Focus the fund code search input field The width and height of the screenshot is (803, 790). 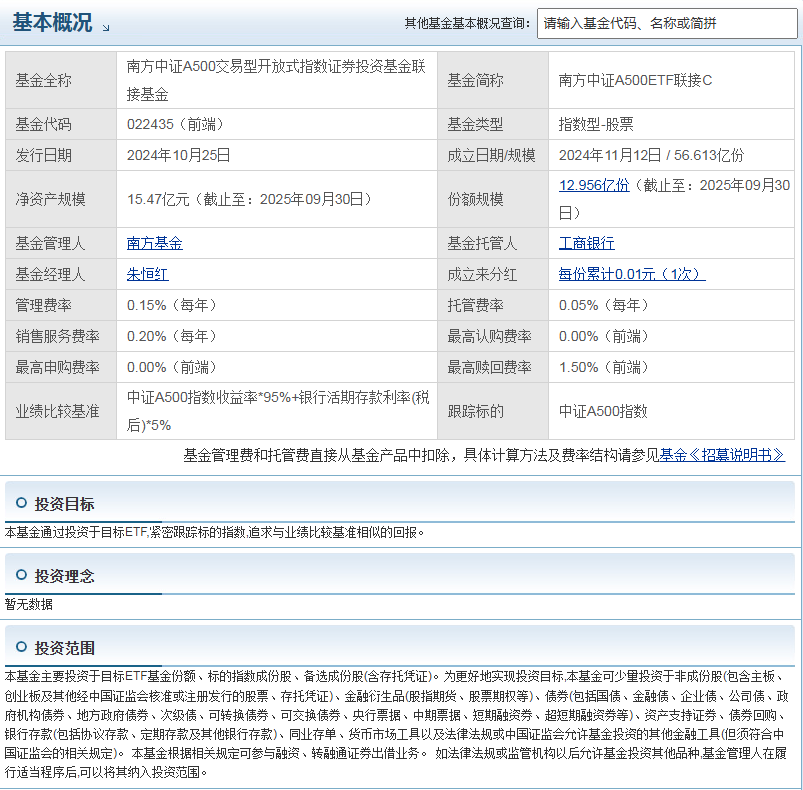click(667, 24)
